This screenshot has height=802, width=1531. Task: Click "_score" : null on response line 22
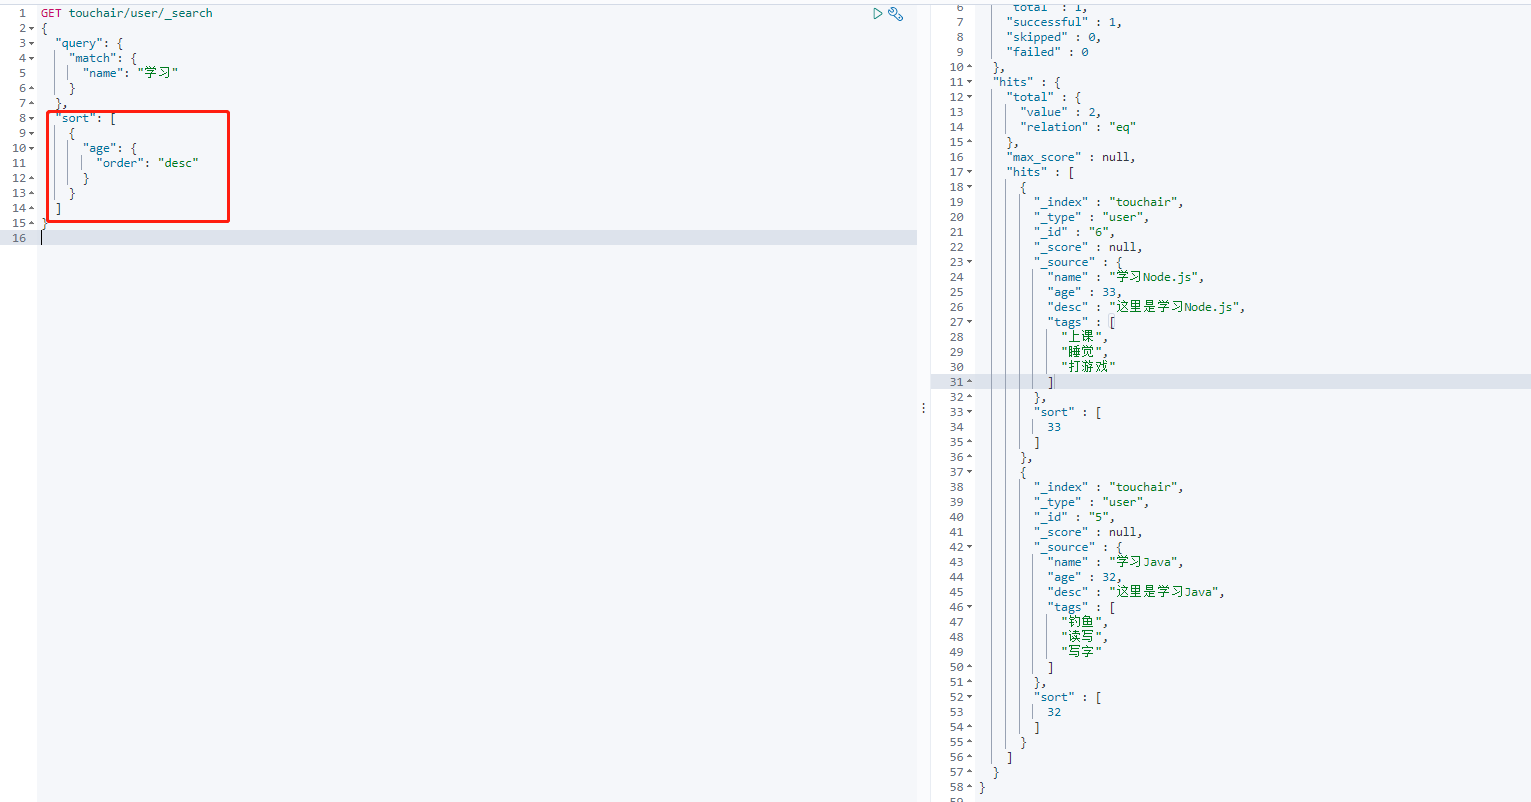point(1088,247)
